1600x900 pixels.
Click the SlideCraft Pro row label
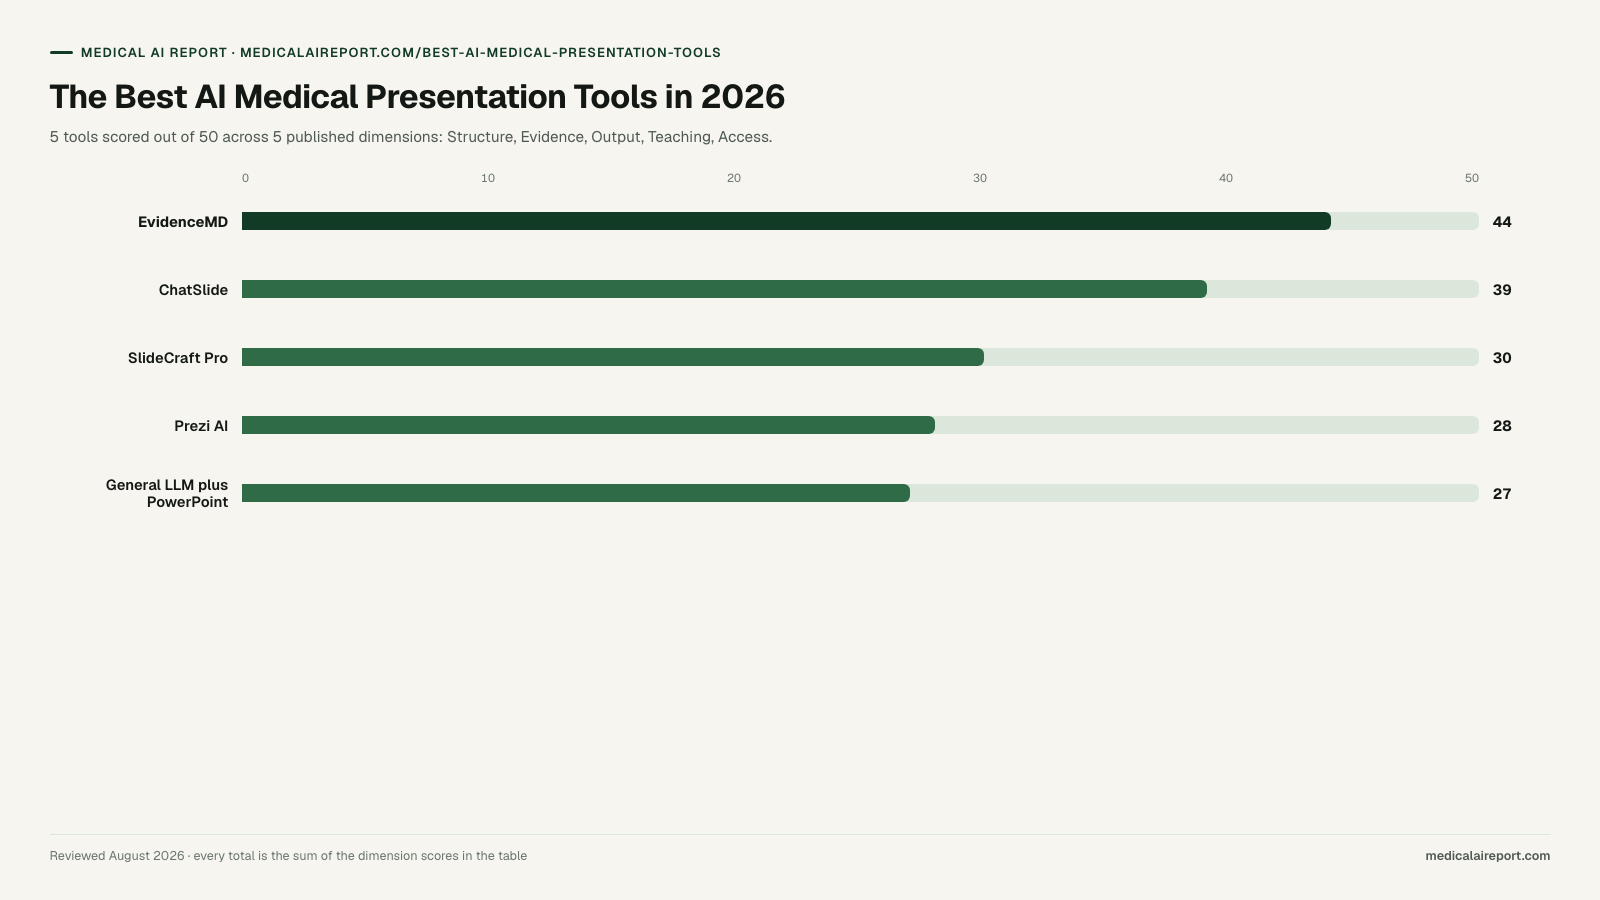pyautogui.click(x=178, y=358)
